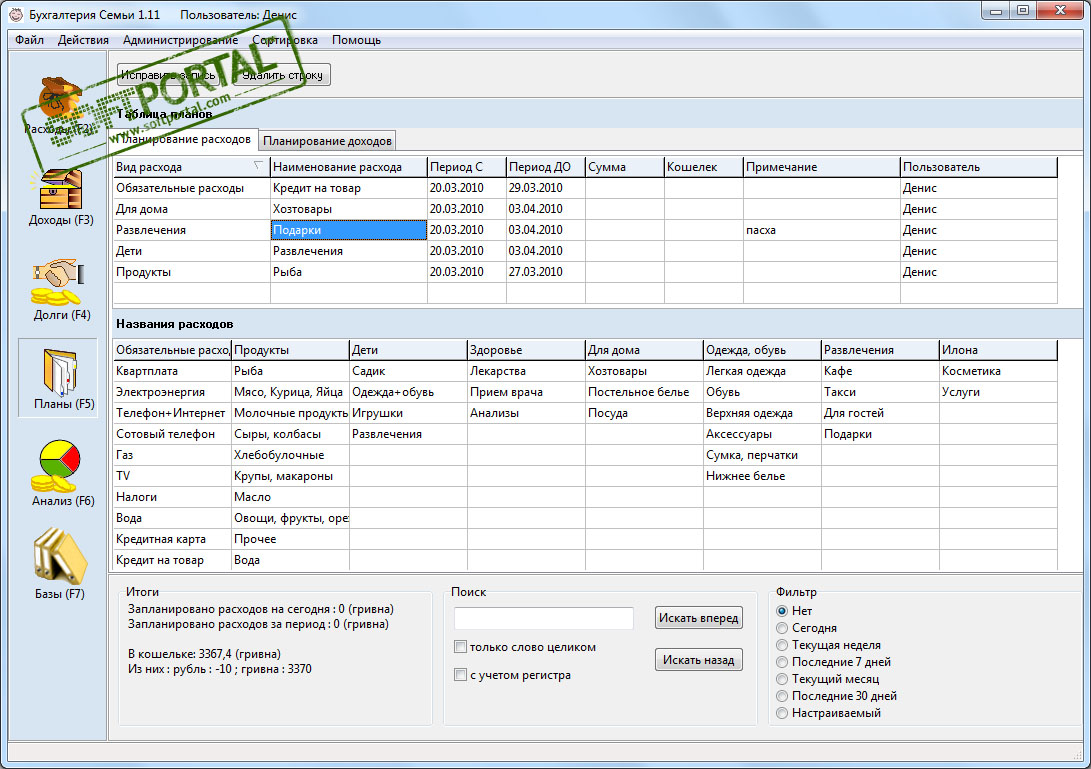Select the Кредит на товар plan row cell

click(x=349, y=188)
